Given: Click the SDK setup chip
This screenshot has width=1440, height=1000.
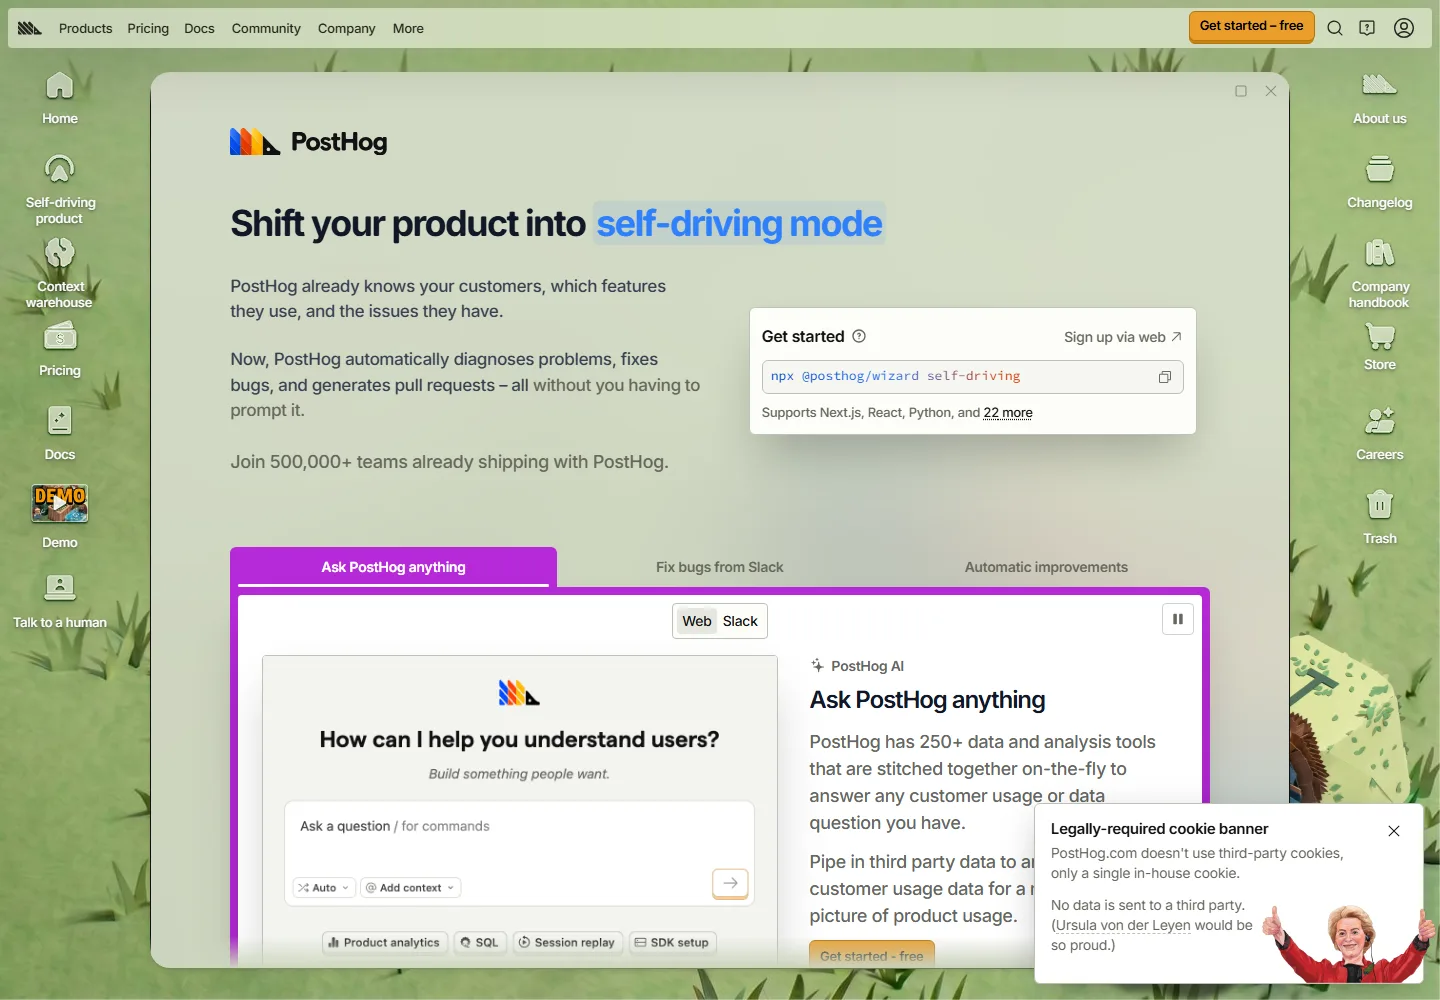Looking at the screenshot, I should click(x=672, y=943).
